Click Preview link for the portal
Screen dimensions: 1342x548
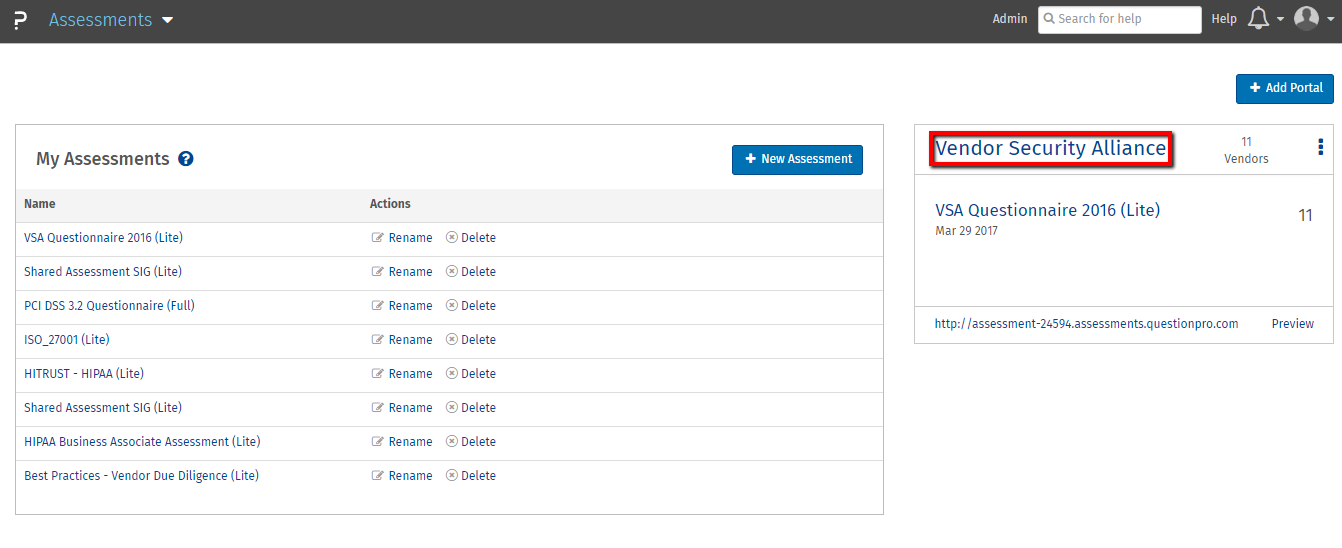1292,324
